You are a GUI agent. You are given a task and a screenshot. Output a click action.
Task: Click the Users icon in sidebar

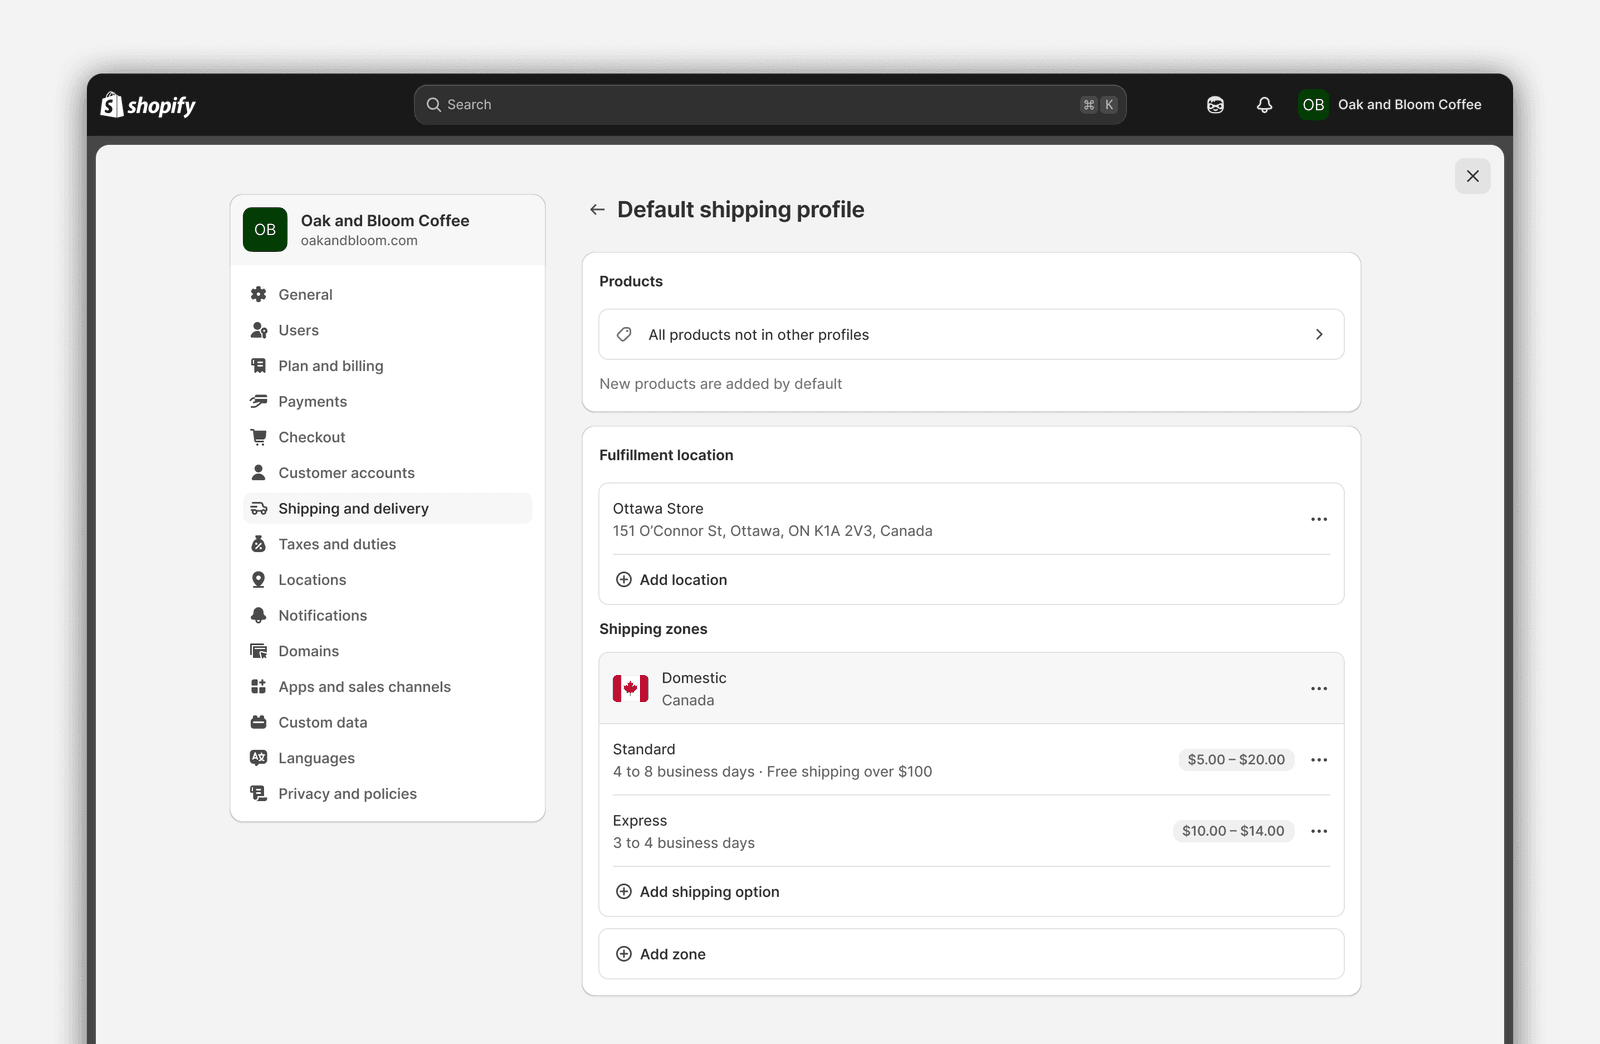(258, 330)
